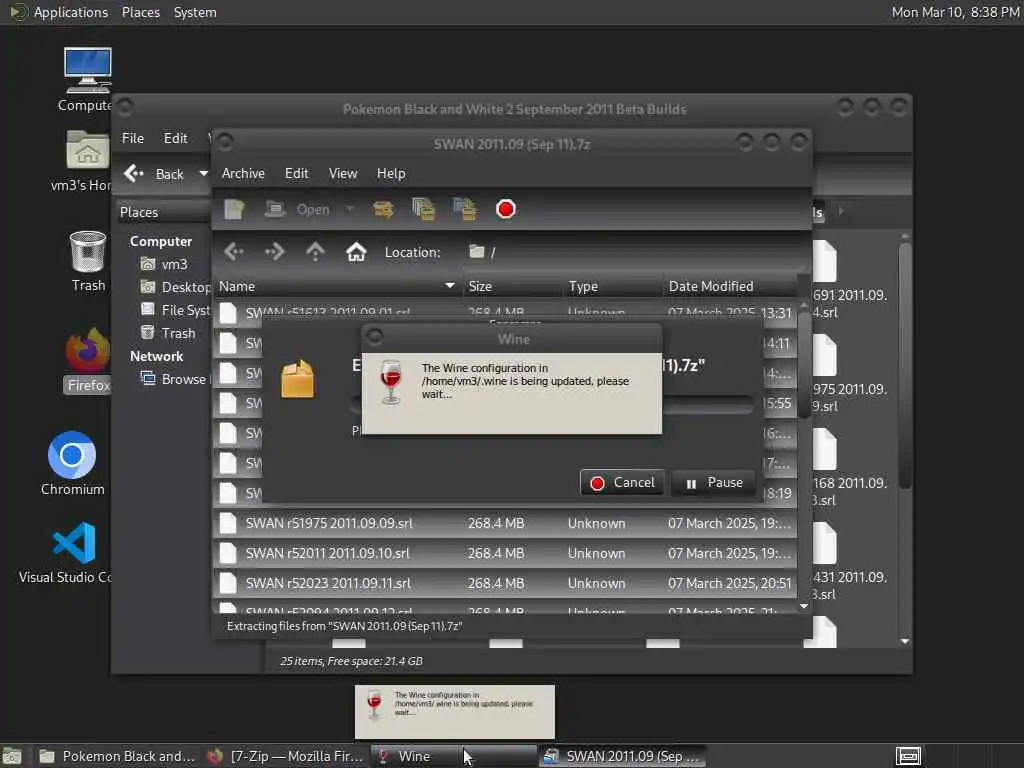Sort by Size column header
Screen dimensions: 1024x768
512,286
